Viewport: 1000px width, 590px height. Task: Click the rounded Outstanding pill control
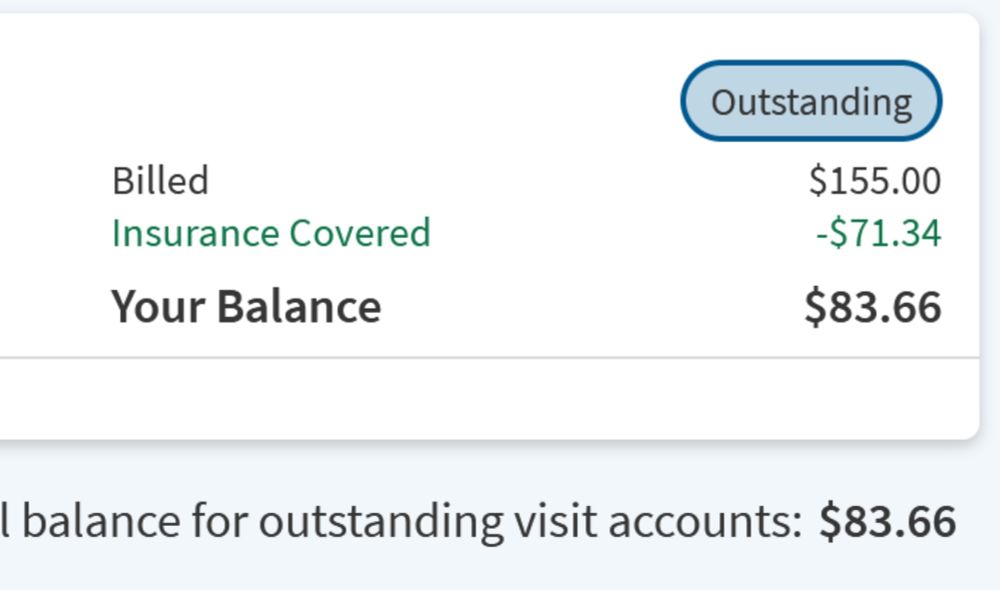click(x=810, y=100)
